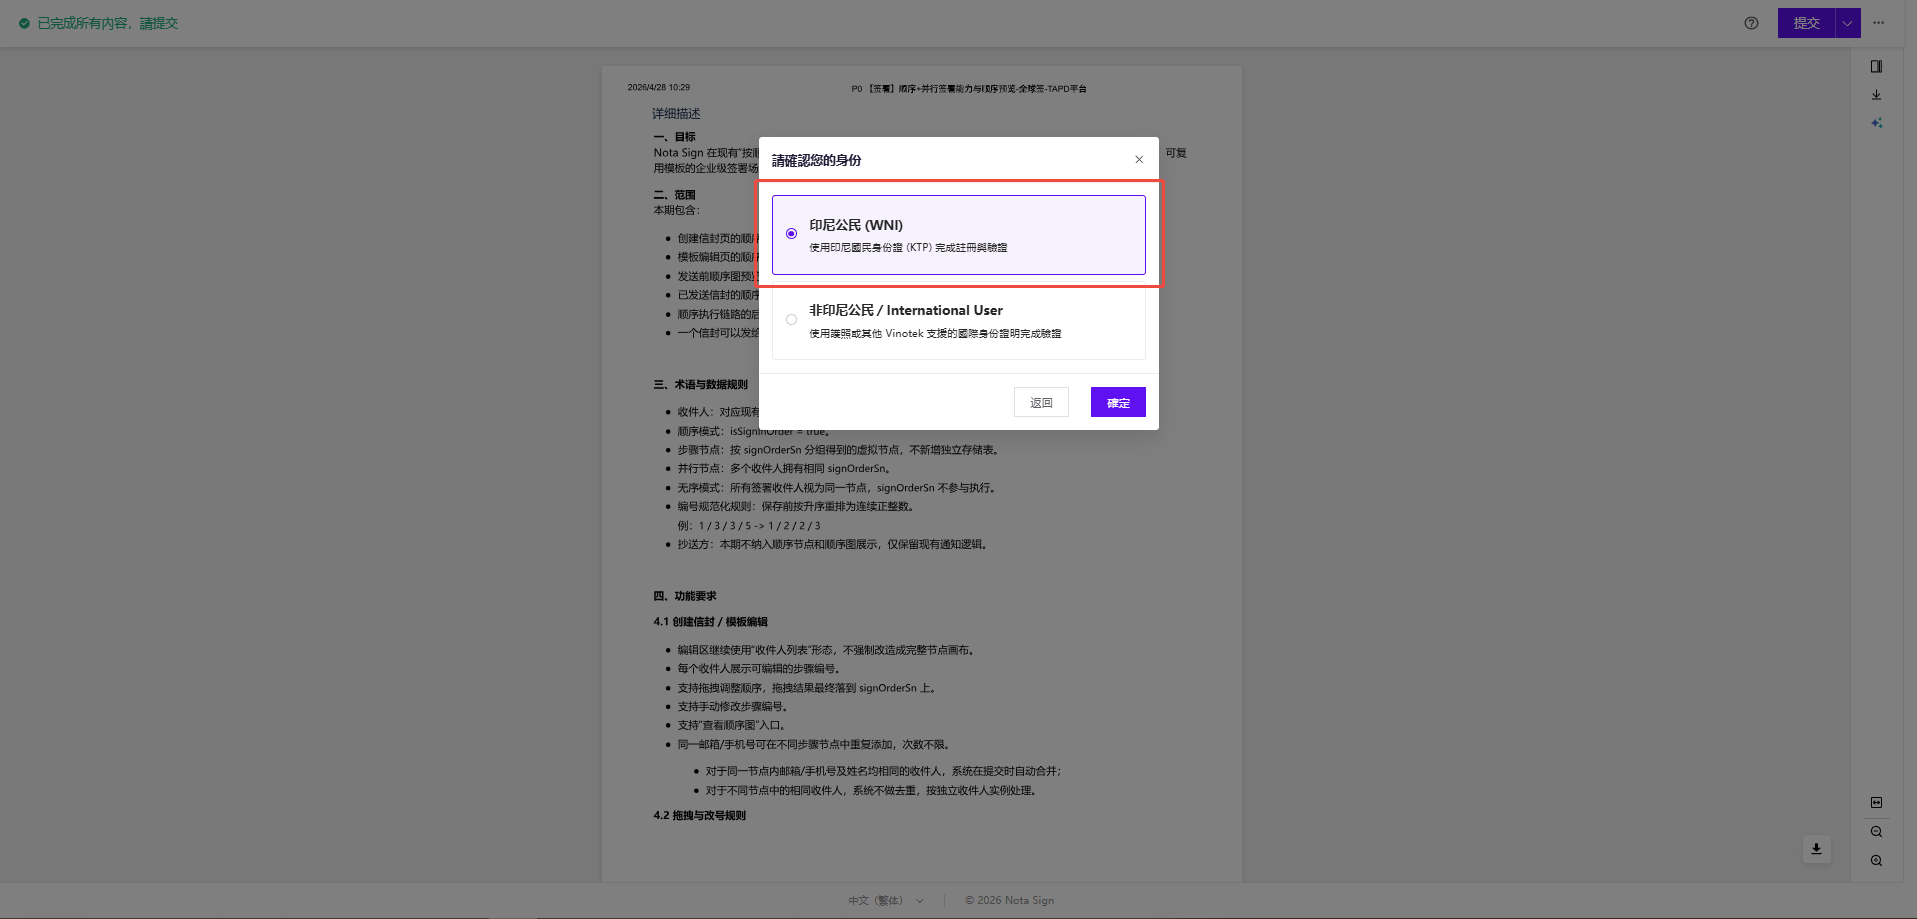Image resolution: width=1917 pixels, height=919 pixels.
Task: Expand the dropdown arrow beside 提交
Action: click(x=1847, y=23)
